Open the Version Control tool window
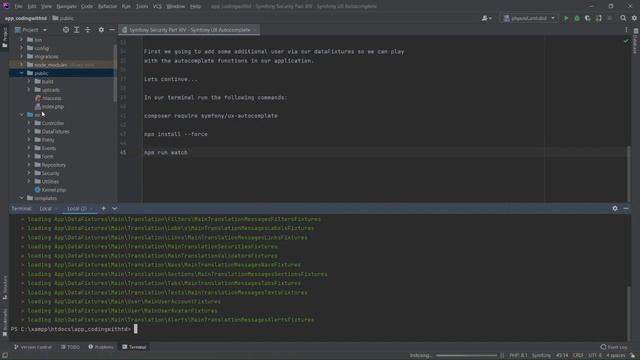 click(33, 347)
